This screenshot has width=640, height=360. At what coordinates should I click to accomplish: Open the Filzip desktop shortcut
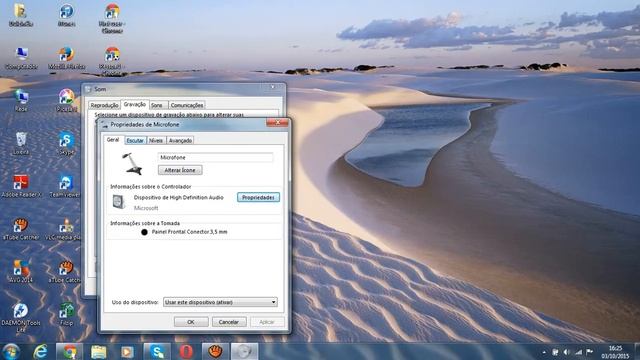click(x=66, y=315)
